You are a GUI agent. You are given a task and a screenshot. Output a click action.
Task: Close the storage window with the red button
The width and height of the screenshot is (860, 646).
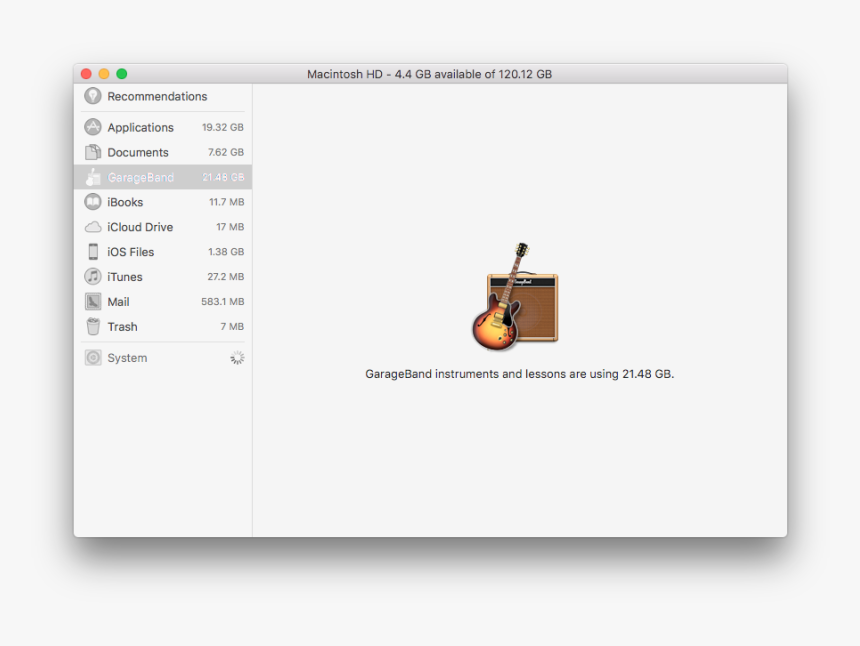[x=86, y=73]
